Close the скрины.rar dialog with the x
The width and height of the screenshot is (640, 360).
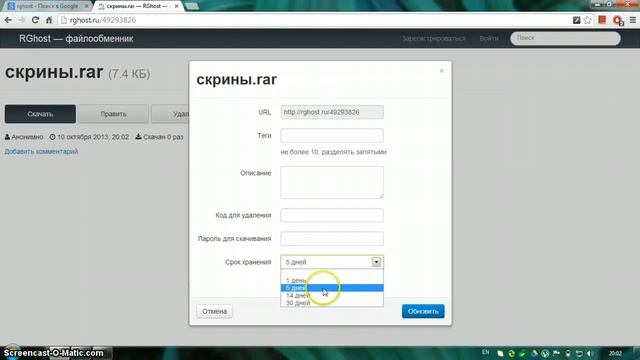442,71
